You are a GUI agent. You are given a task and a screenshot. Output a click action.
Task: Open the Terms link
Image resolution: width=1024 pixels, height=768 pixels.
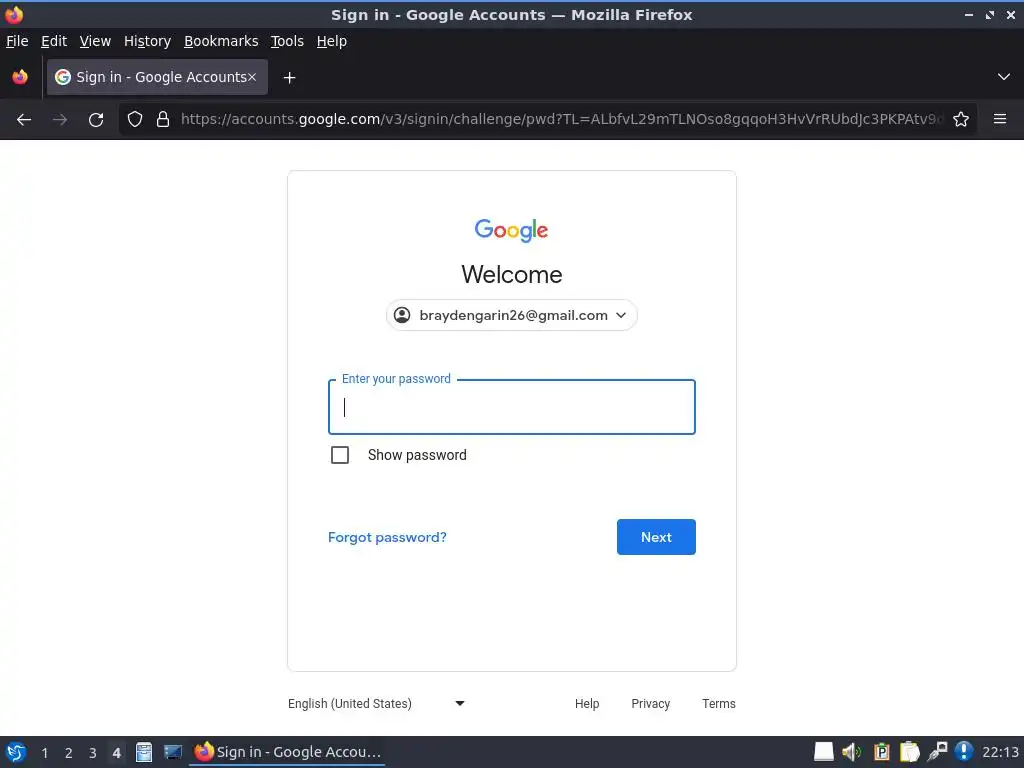[x=719, y=704]
